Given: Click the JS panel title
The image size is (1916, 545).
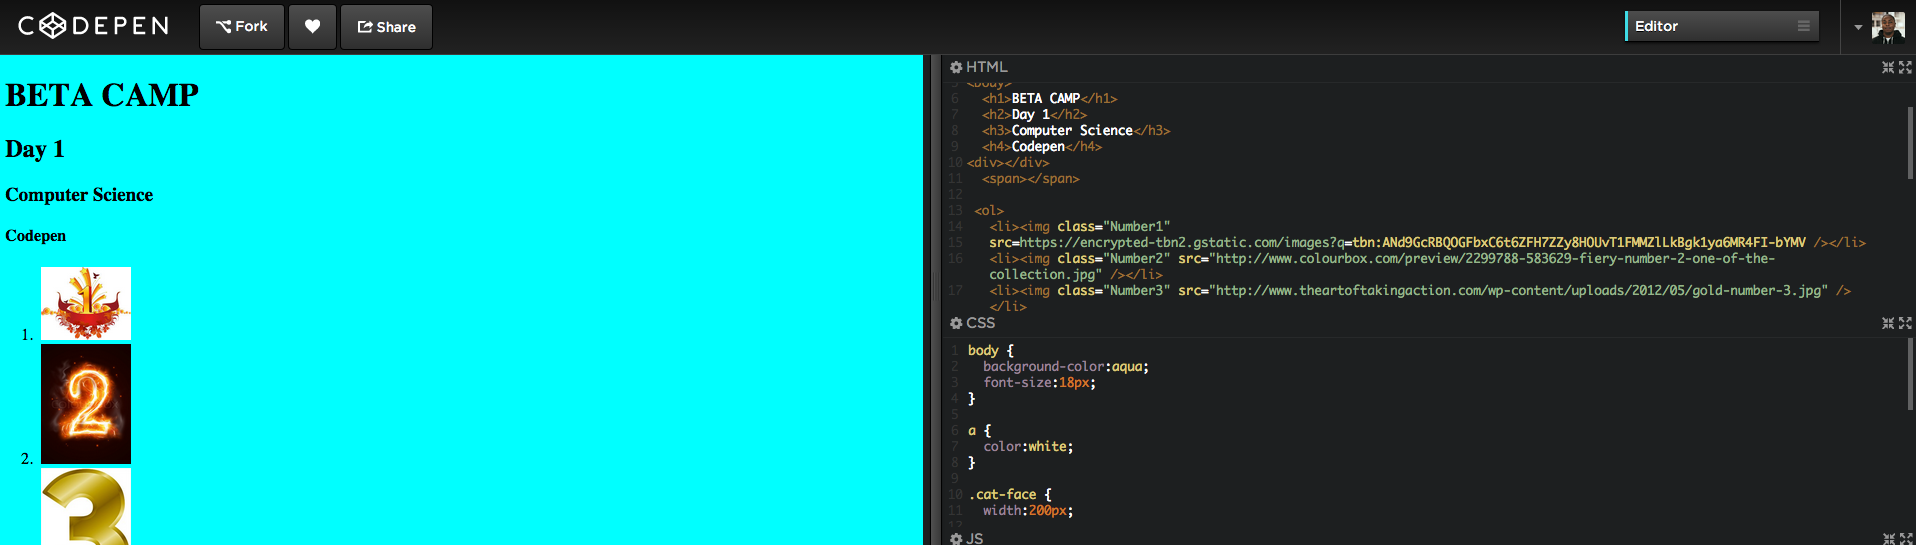Looking at the screenshot, I should 974,539.
